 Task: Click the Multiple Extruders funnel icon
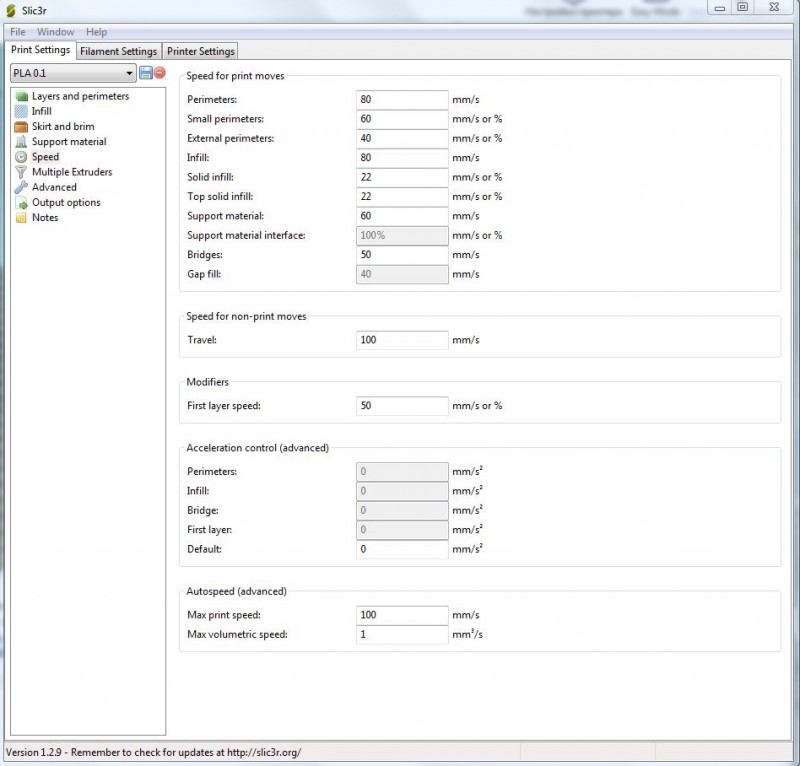click(22, 172)
